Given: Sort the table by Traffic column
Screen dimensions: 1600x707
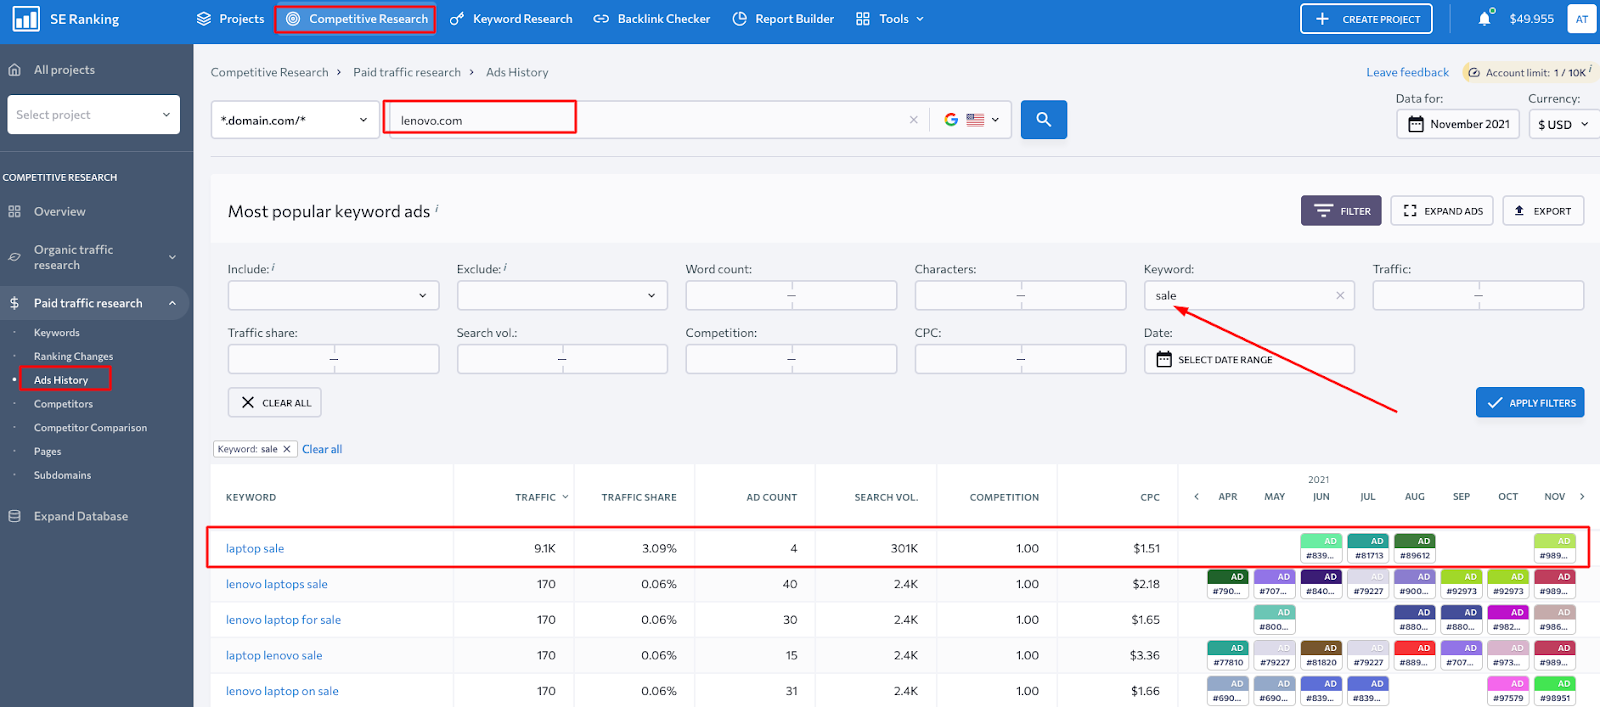Looking at the screenshot, I should tap(542, 497).
